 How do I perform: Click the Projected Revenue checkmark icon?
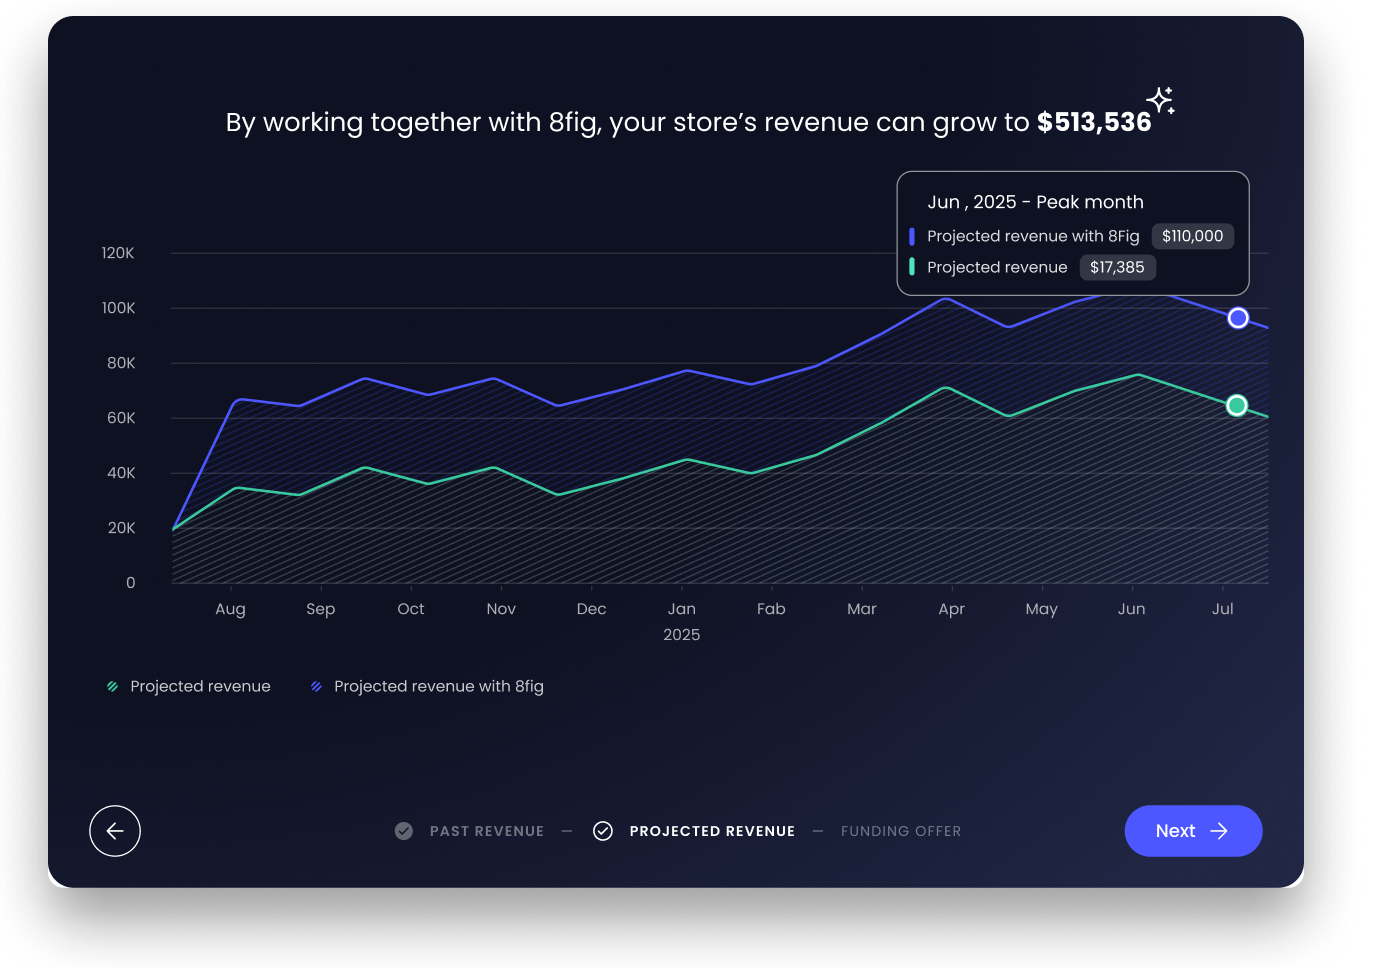pyautogui.click(x=603, y=831)
